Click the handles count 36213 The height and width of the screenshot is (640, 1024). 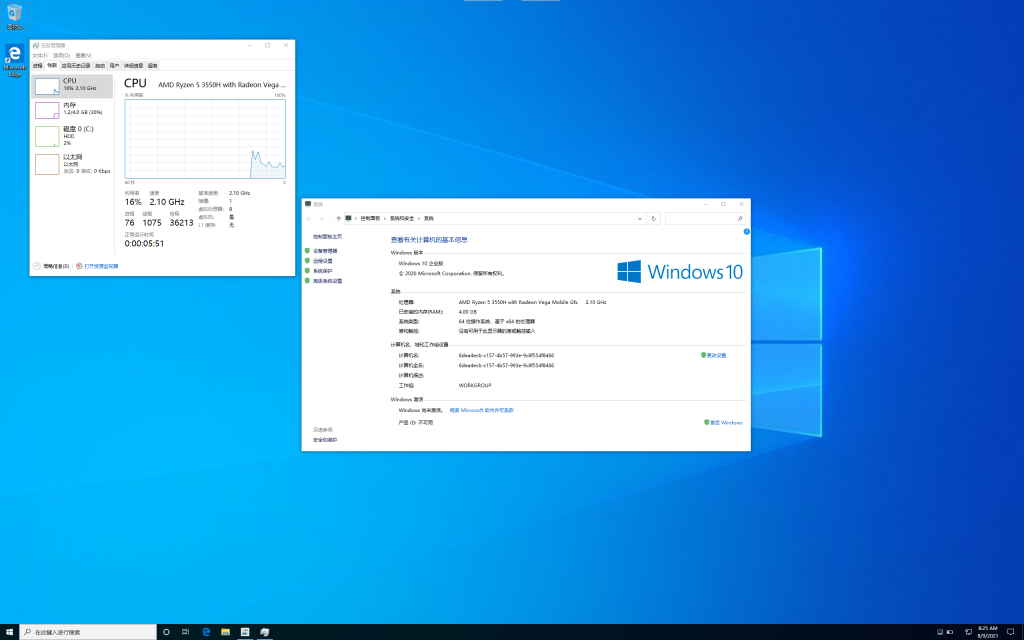(x=182, y=223)
